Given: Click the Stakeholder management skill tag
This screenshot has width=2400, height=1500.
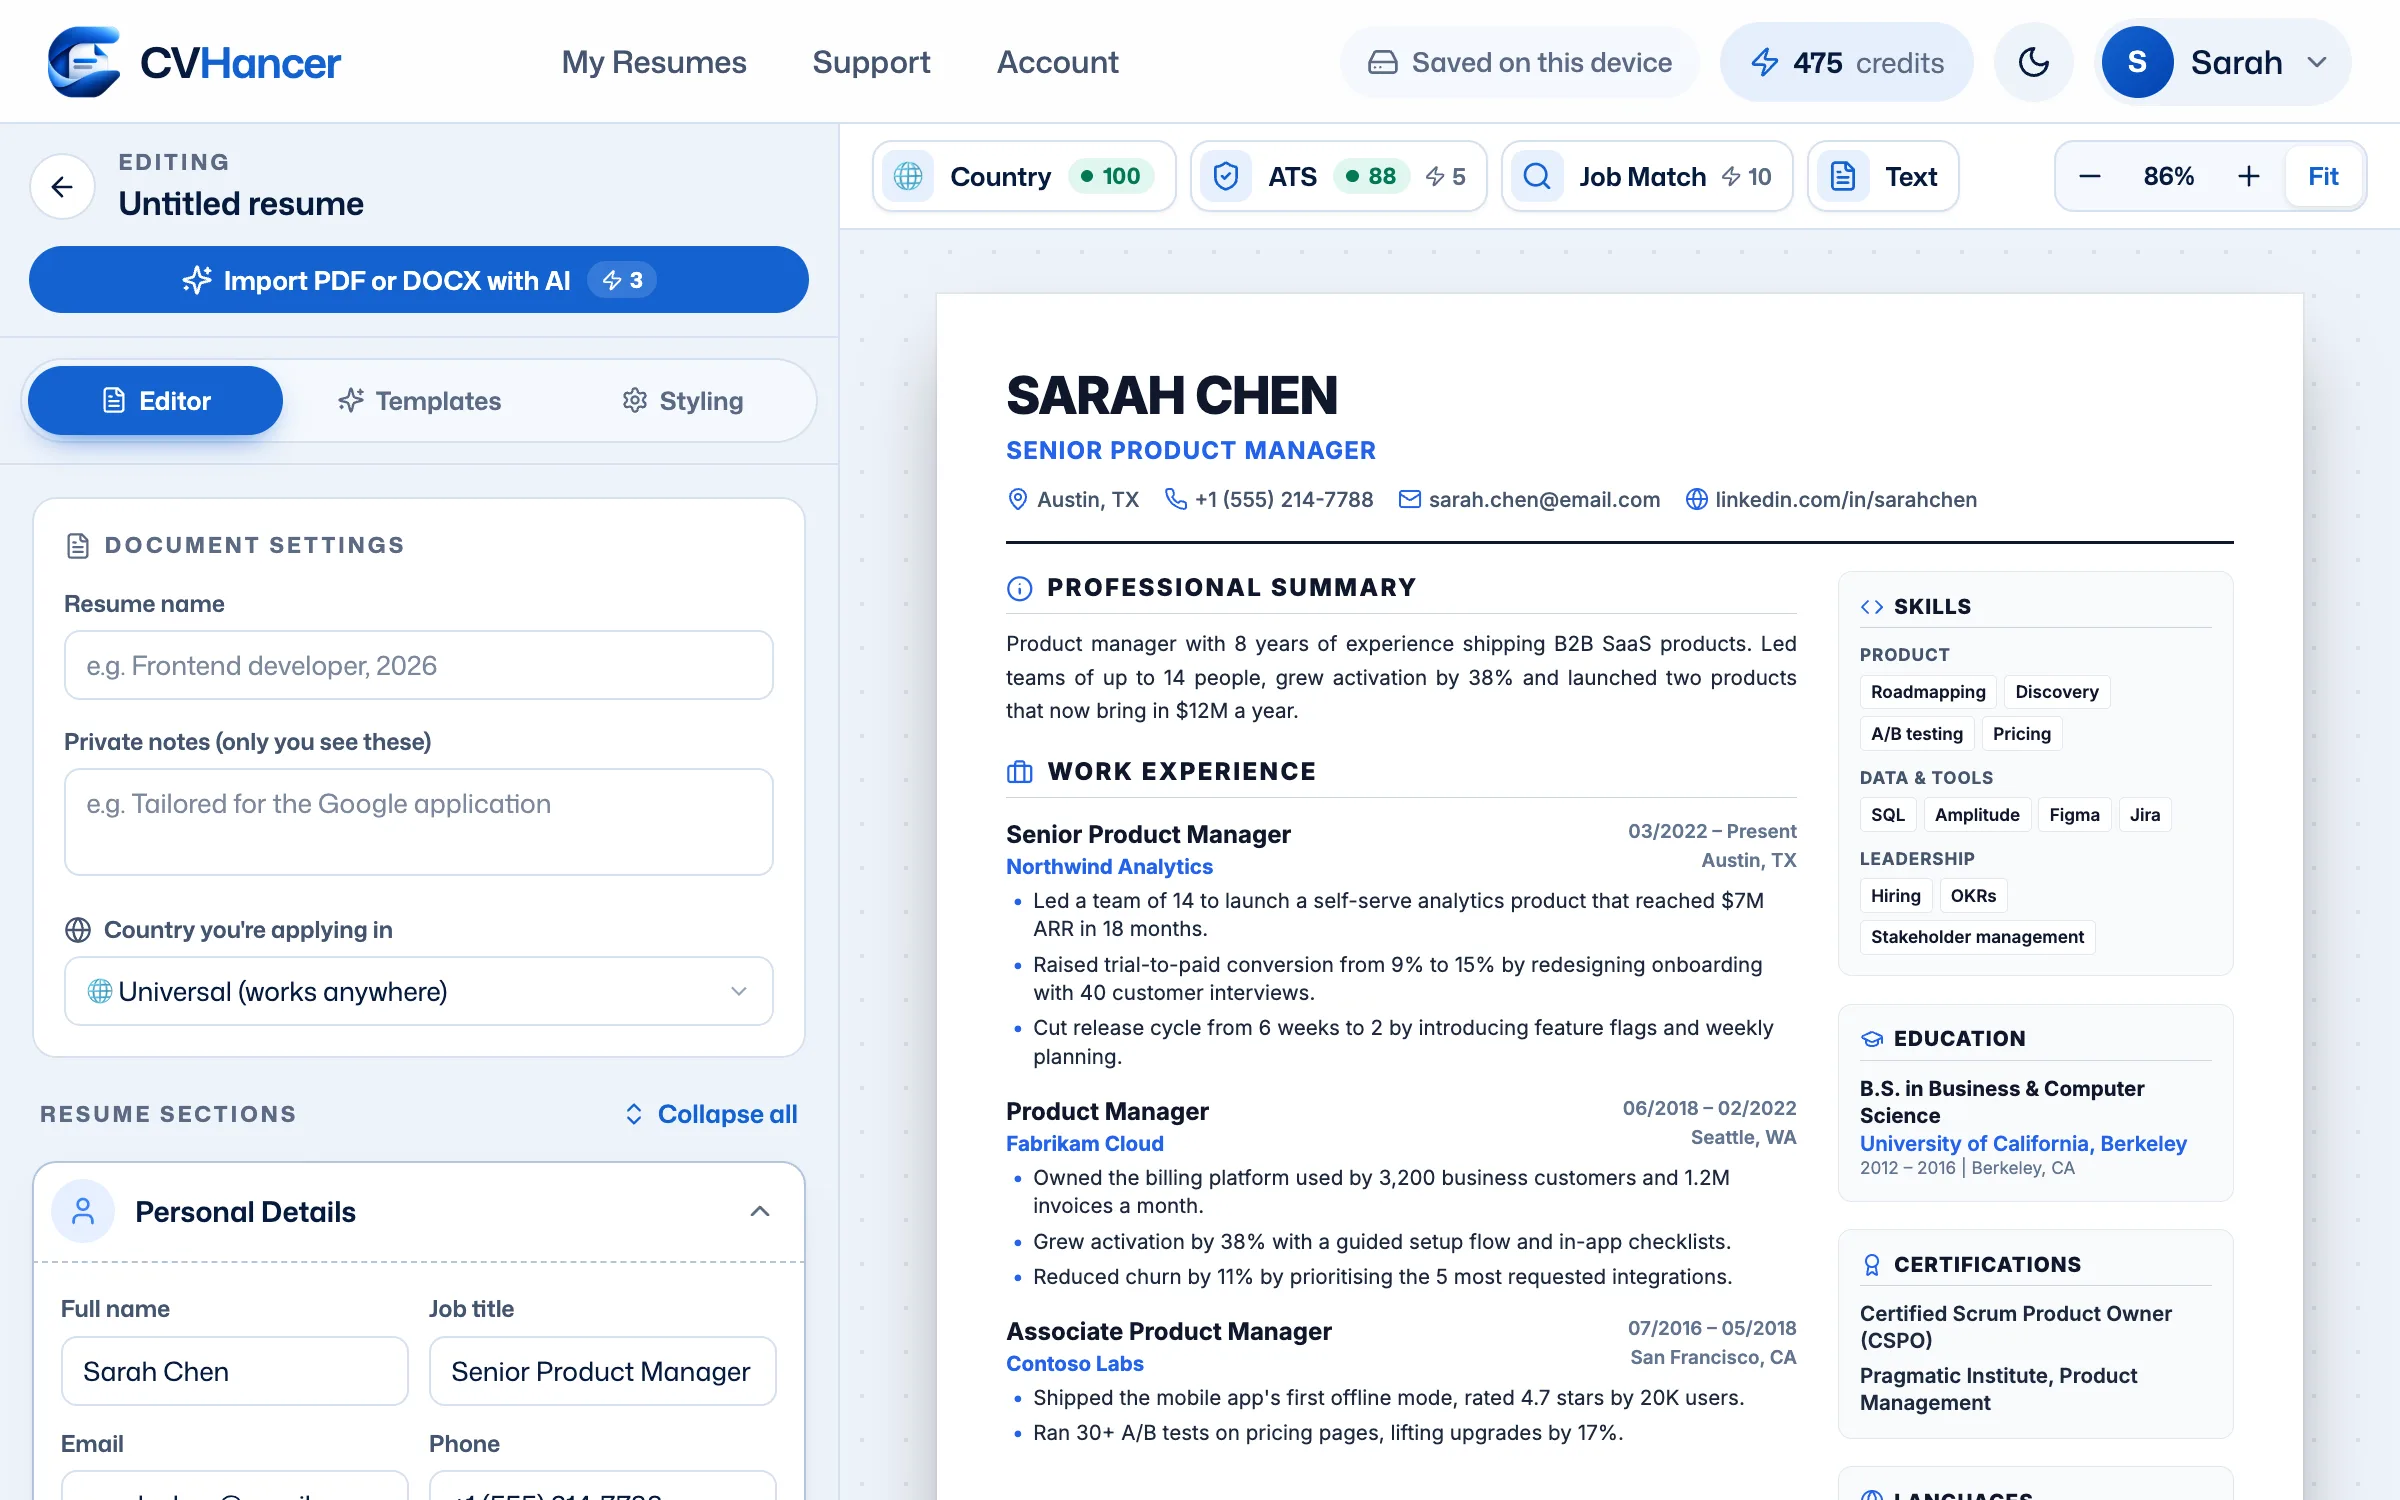Looking at the screenshot, I should pos(1977,937).
